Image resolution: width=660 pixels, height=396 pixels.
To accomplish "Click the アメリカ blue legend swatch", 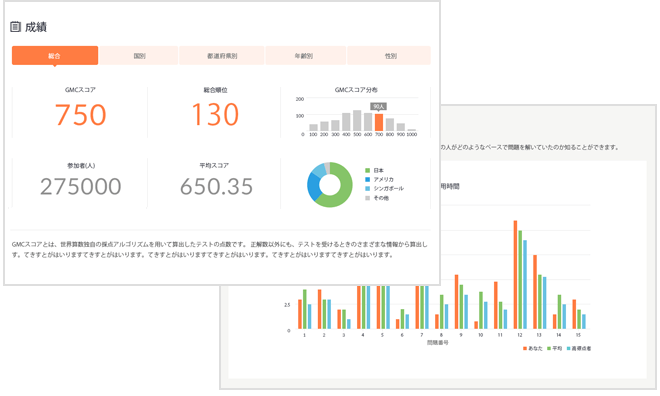I will pos(367,180).
